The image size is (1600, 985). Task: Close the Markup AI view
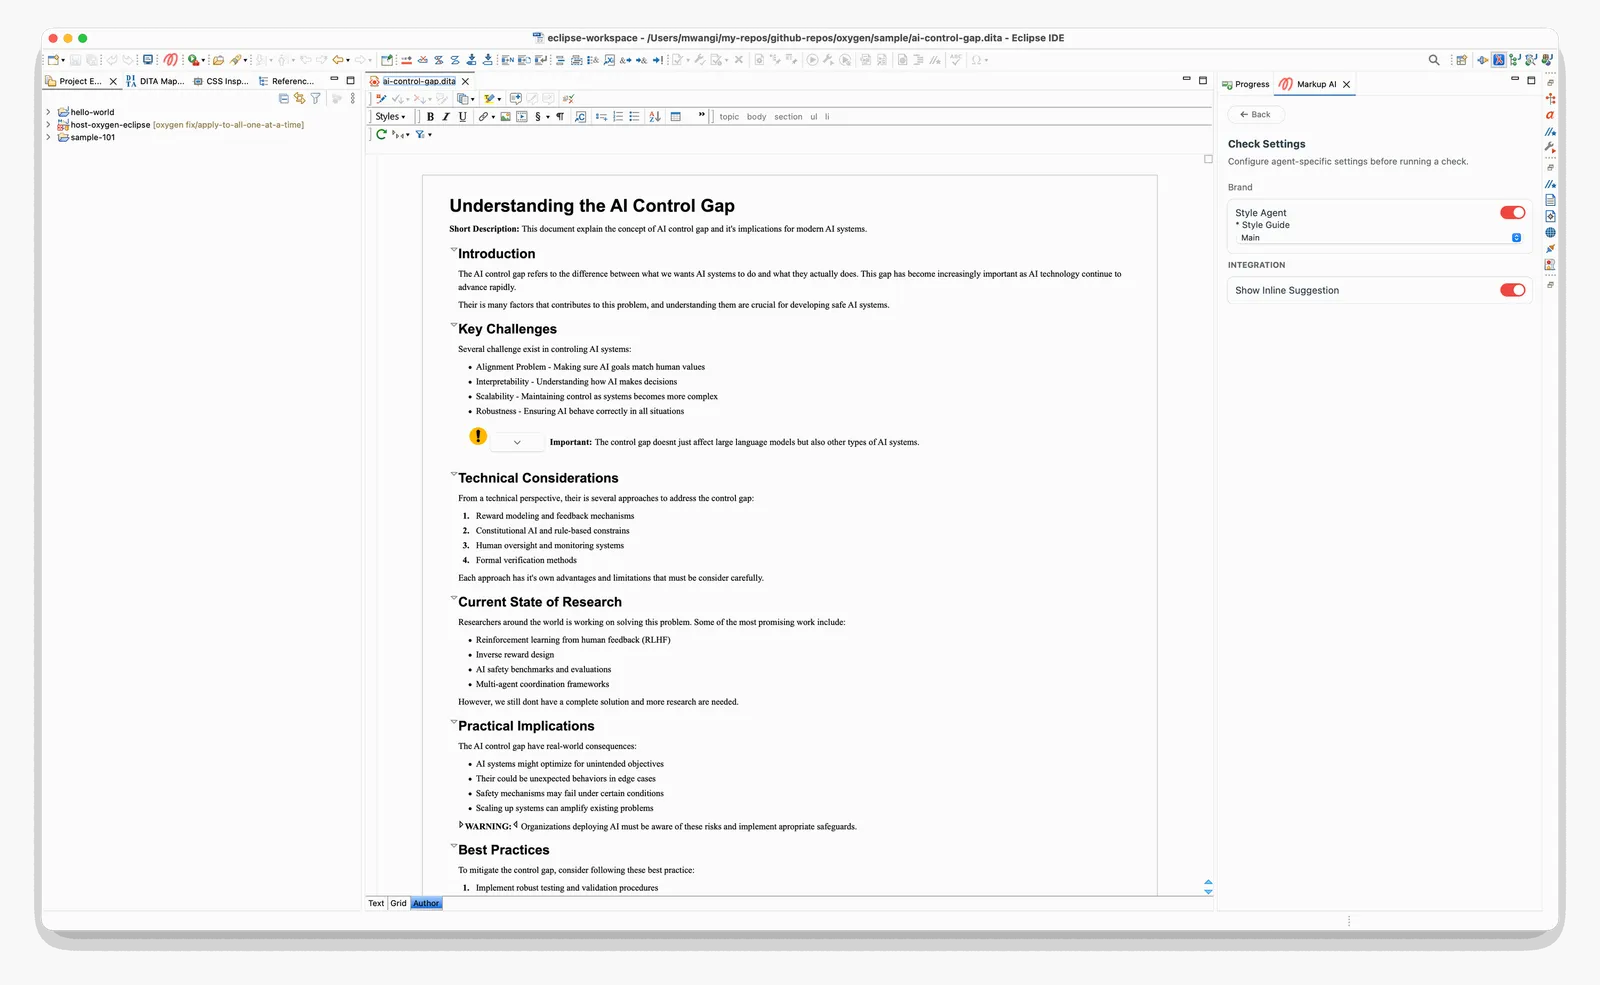(1347, 84)
